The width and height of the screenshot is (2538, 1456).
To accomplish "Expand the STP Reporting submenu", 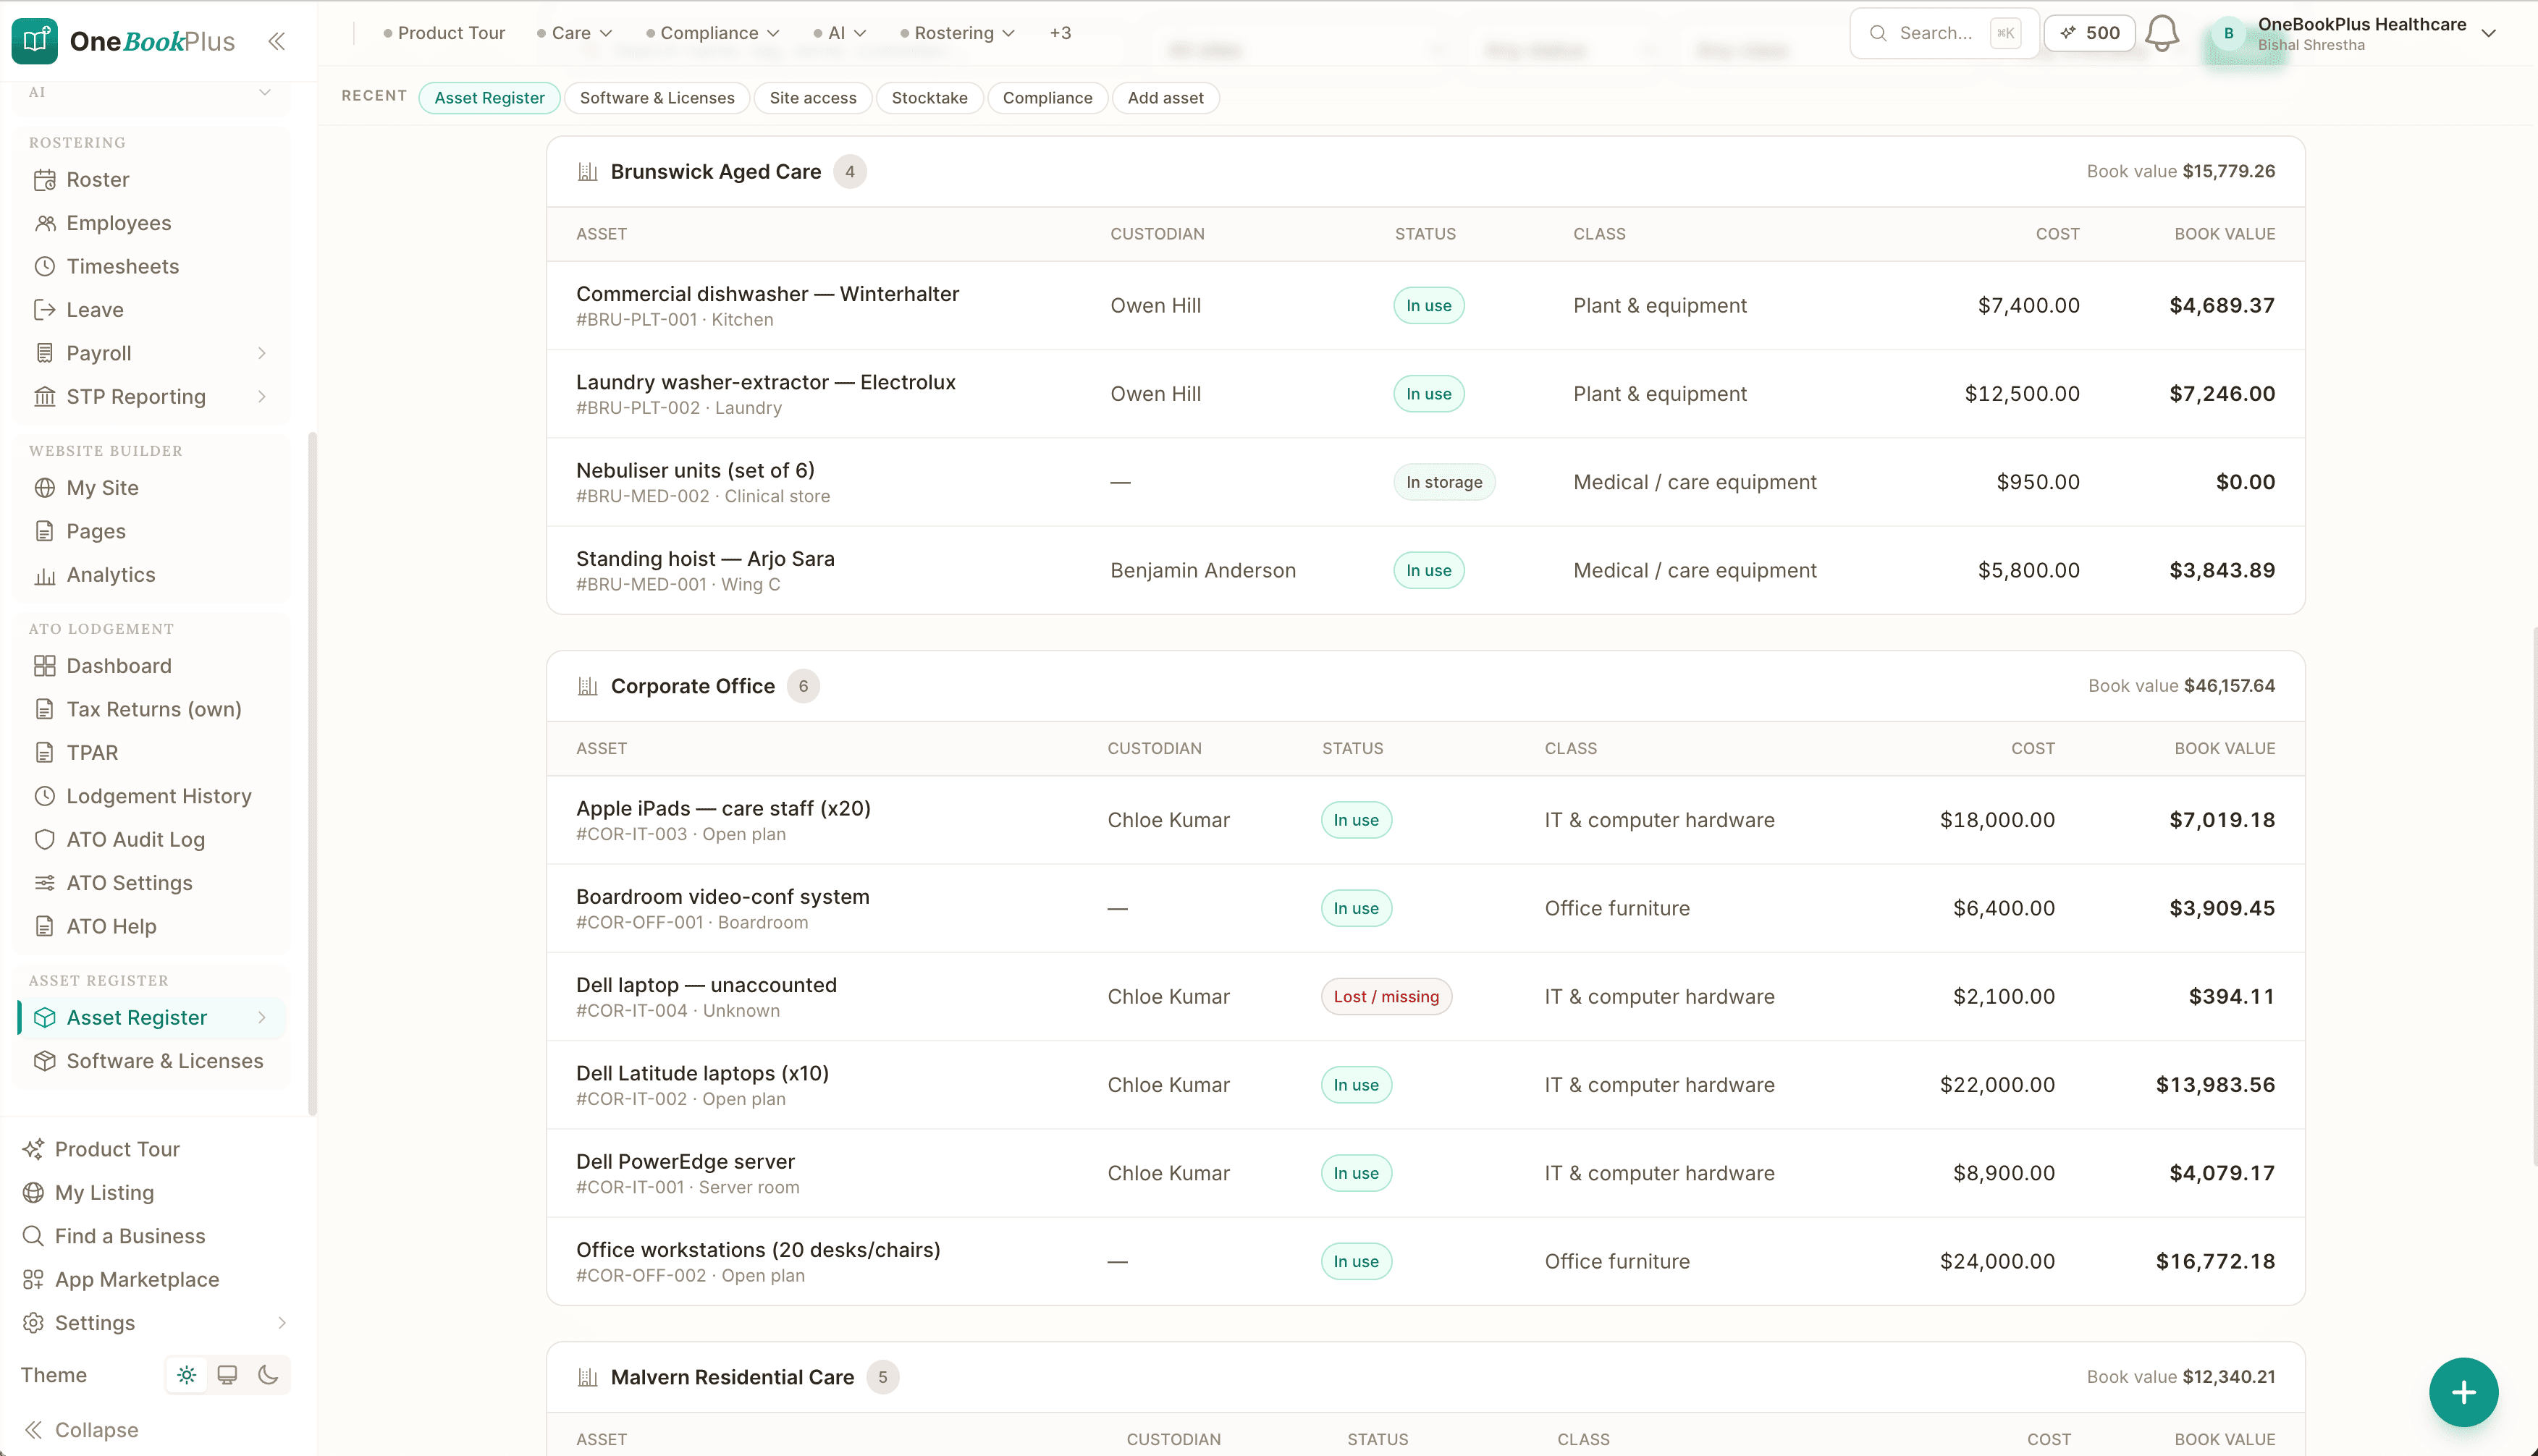I will 262,397.
